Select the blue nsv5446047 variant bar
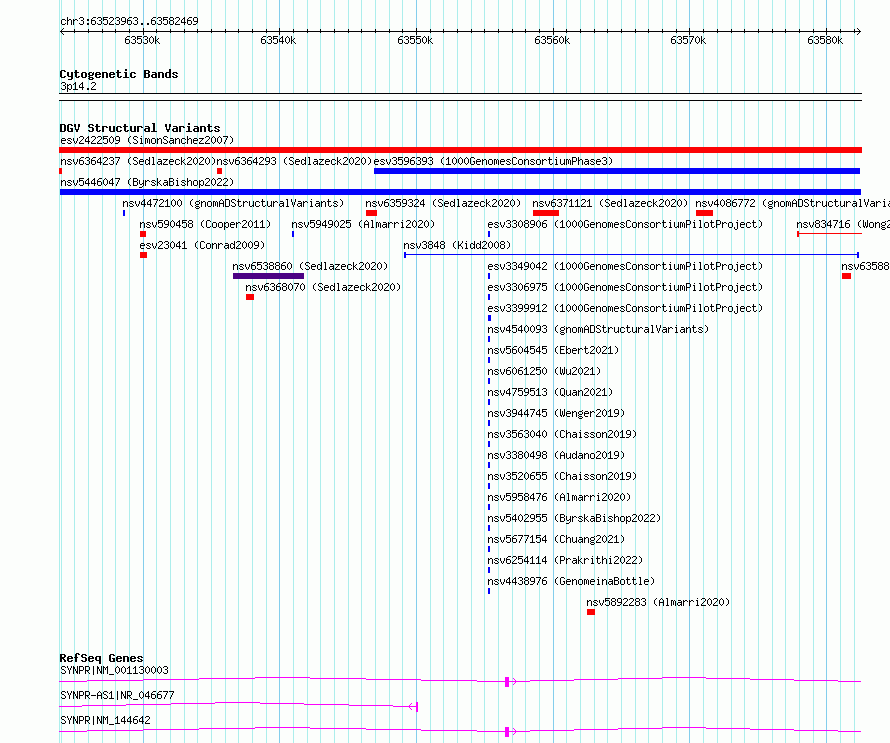The width and height of the screenshot is (890, 743). [460, 192]
